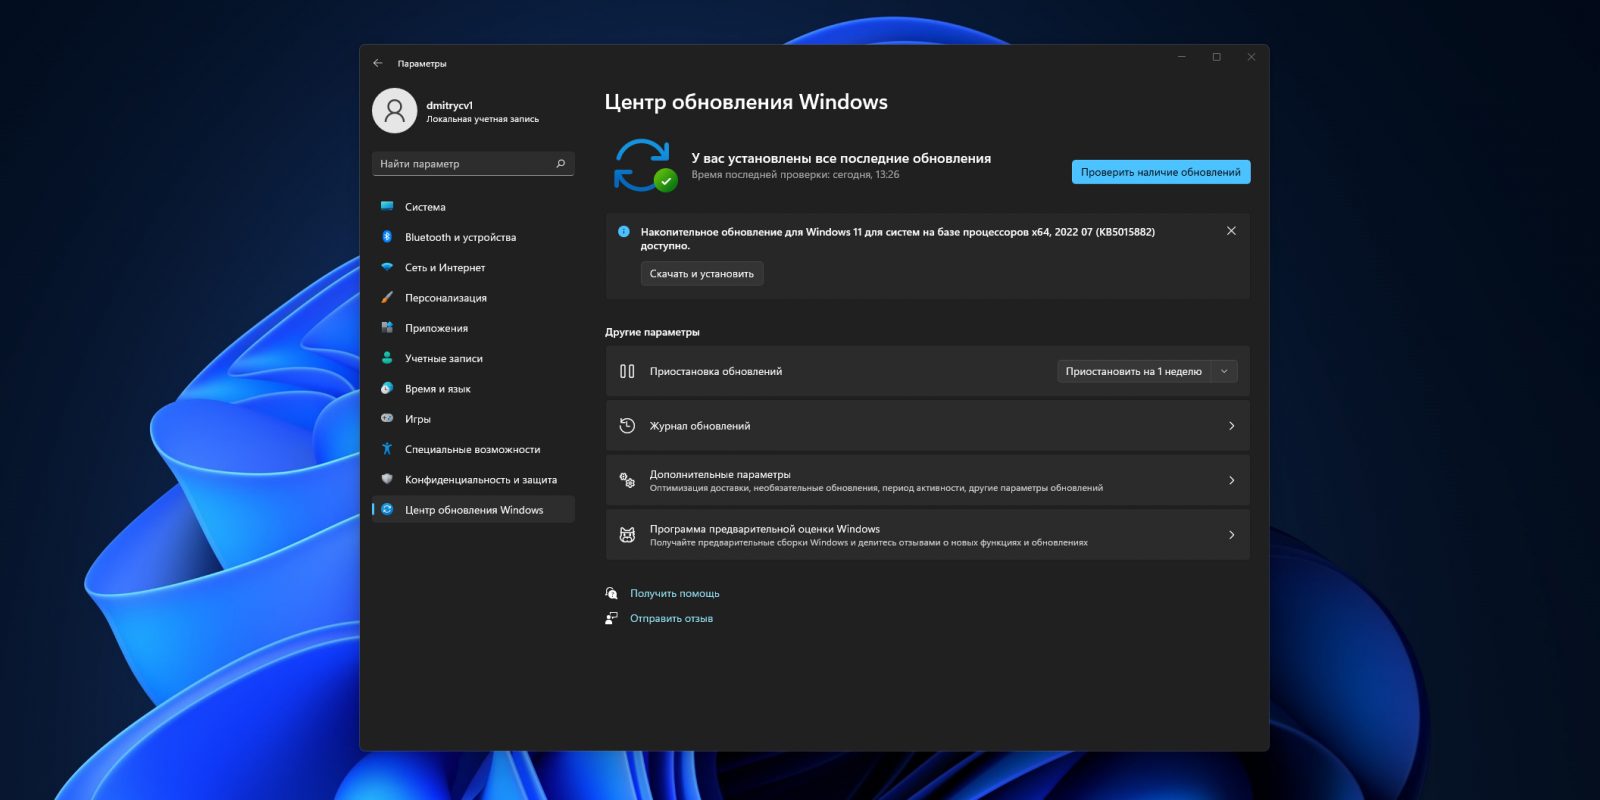Click the Учетные записи person icon
Screen dimensions: 1600x800
pyautogui.click(x=387, y=358)
